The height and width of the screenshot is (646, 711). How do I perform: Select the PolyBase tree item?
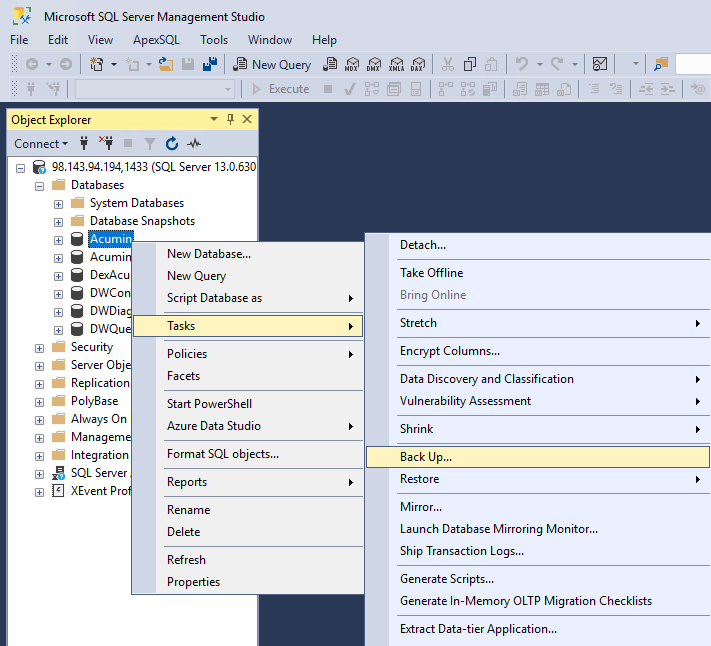(94, 401)
